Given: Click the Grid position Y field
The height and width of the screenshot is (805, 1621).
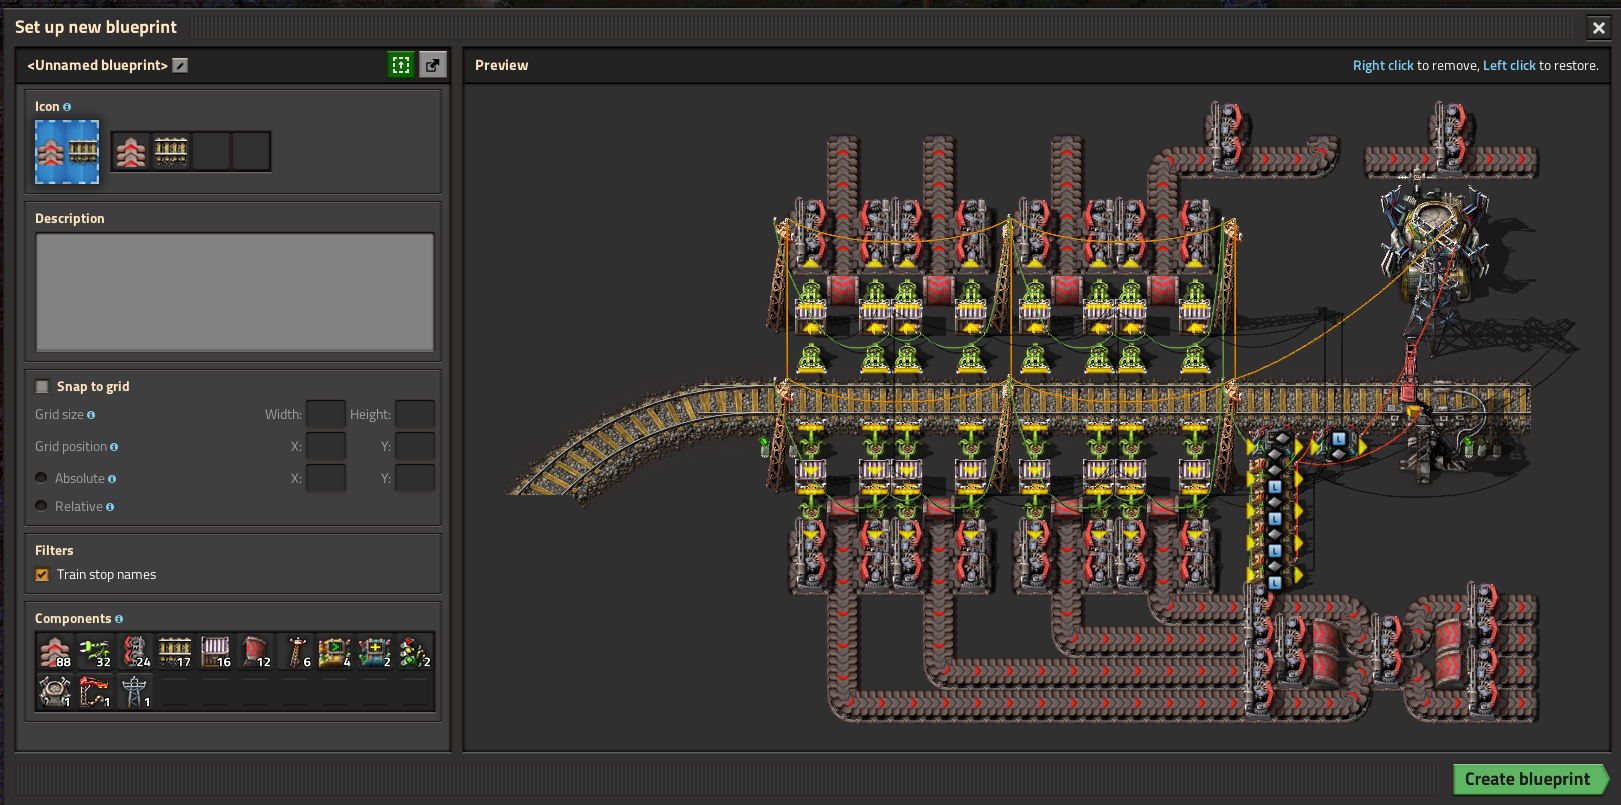Looking at the screenshot, I should coord(415,446).
